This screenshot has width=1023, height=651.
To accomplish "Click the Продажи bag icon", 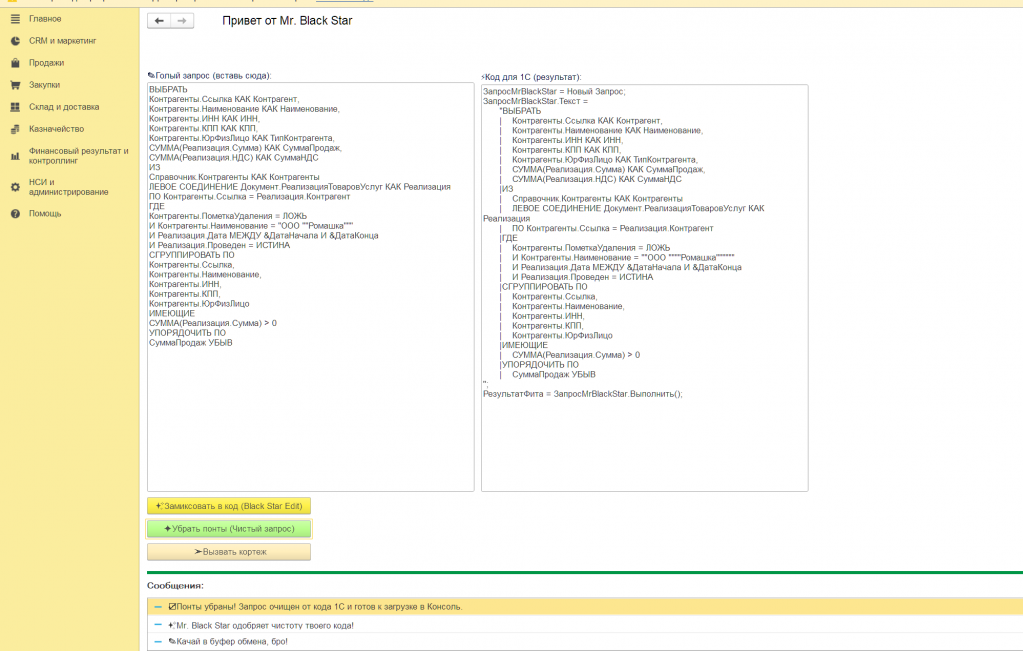I will click(x=15, y=63).
